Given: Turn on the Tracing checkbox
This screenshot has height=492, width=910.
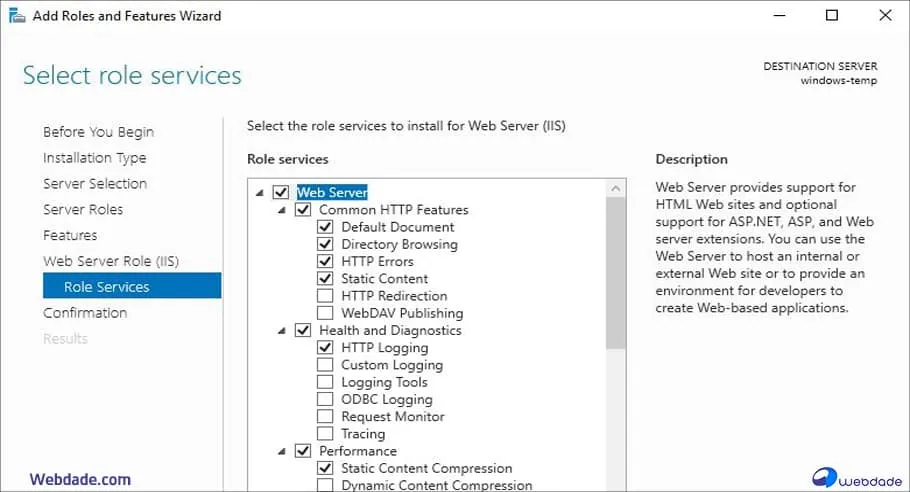Looking at the screenshot, I should (x=325, y=434).
